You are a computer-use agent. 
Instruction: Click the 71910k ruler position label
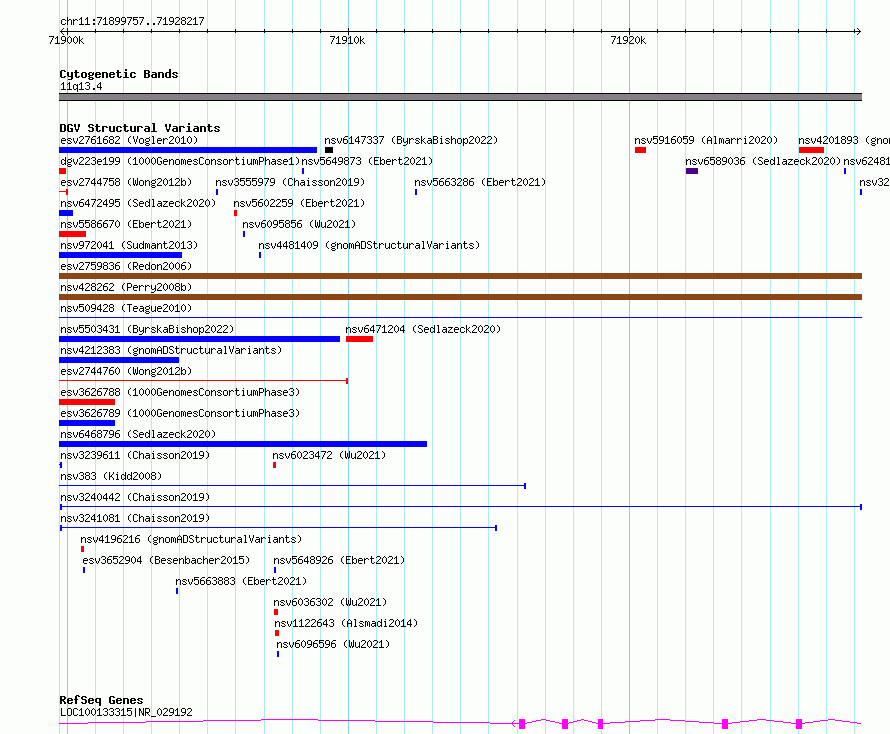[x=347, y=40]
